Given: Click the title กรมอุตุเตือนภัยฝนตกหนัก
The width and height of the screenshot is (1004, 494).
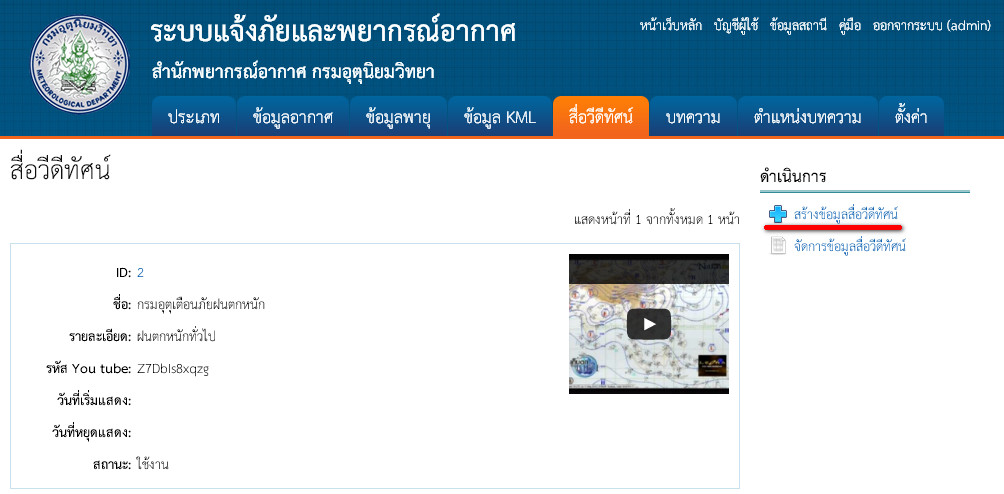Looking at the screenshot, I should [x=201, y=305].
